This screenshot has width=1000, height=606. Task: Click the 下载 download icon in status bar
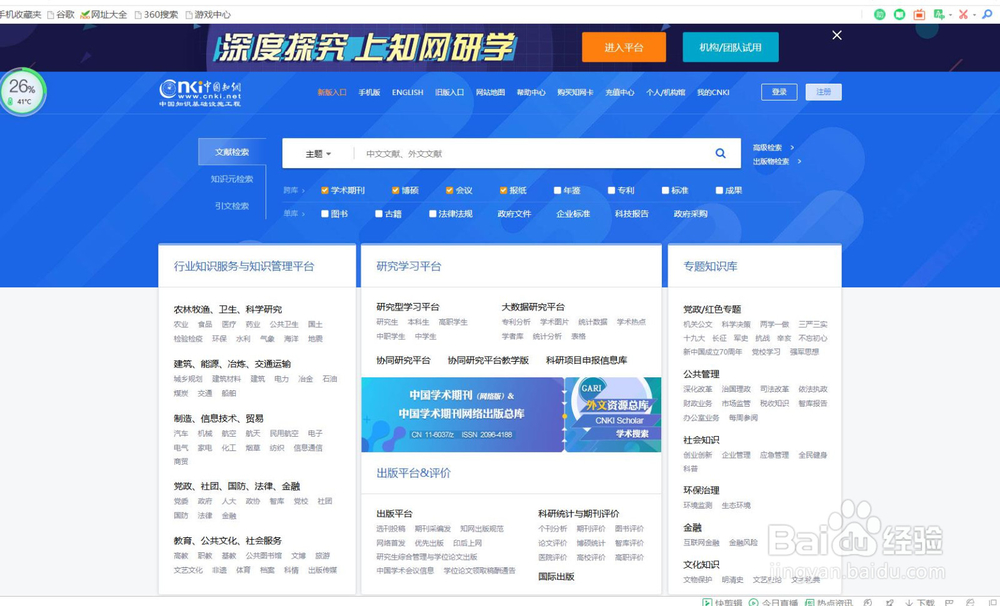920,602
